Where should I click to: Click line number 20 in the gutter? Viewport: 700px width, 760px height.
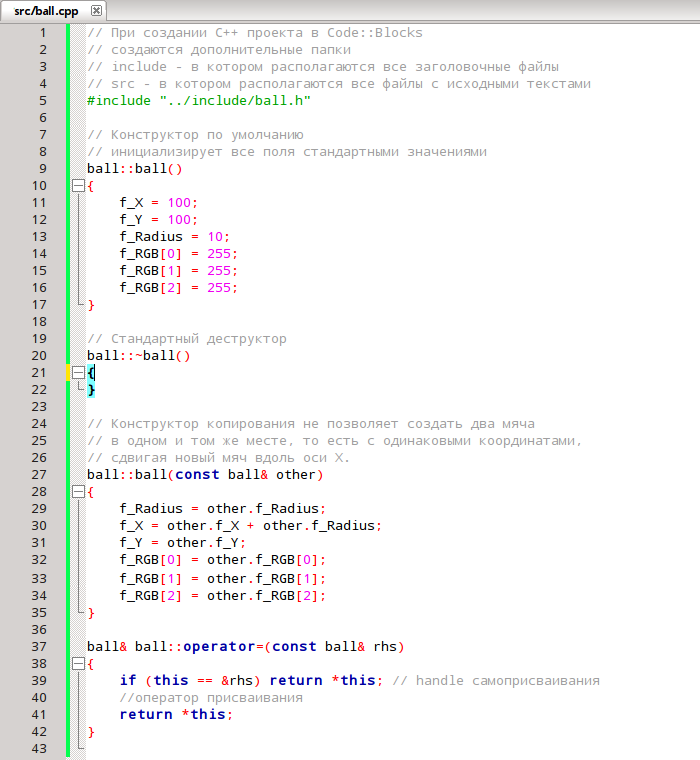pos(39,356)
